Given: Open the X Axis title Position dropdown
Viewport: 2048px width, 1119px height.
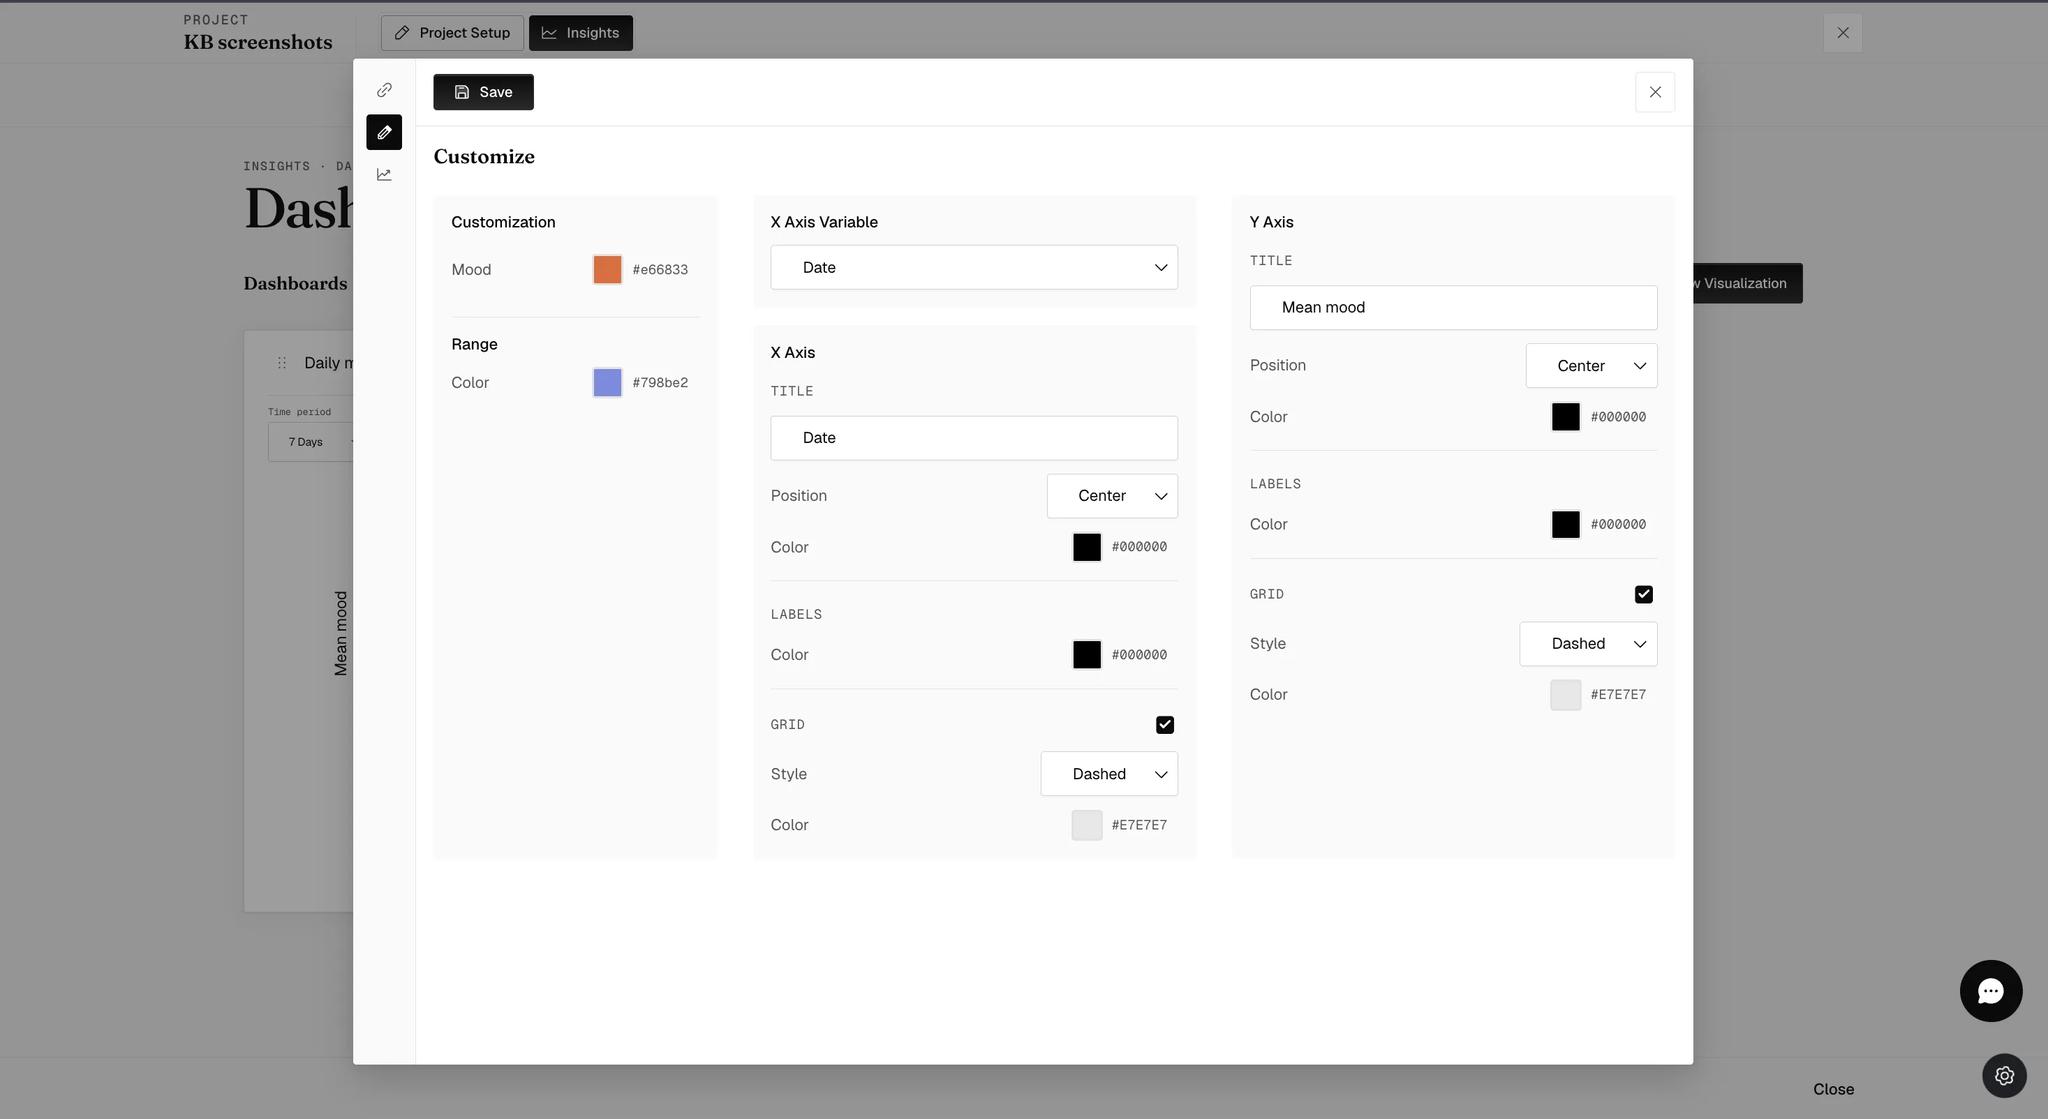Looking at the screenshot, I should 1112,496.
